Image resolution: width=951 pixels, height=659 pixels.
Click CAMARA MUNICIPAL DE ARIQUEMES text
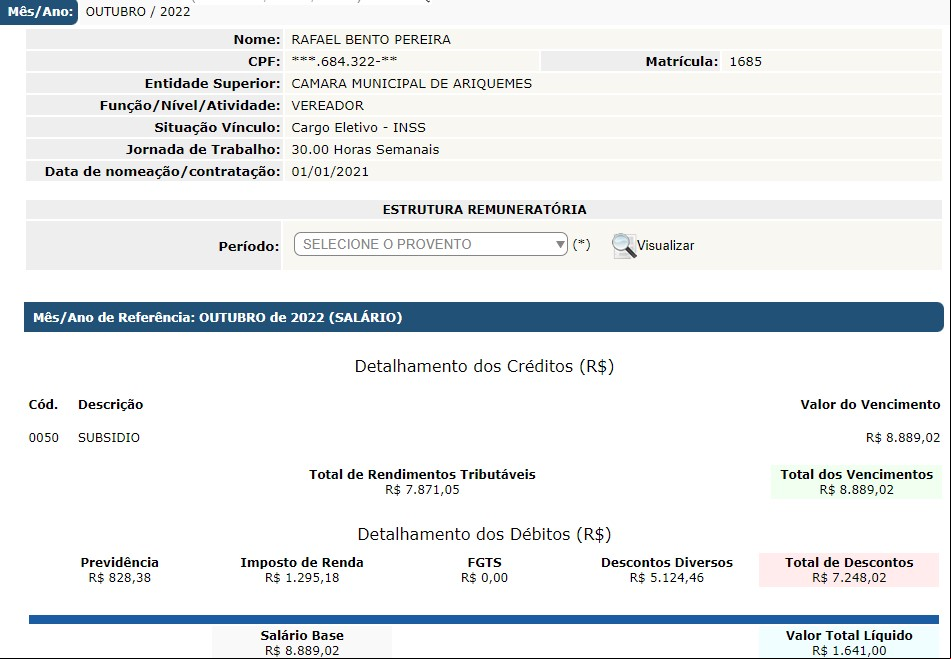(411, 84)
